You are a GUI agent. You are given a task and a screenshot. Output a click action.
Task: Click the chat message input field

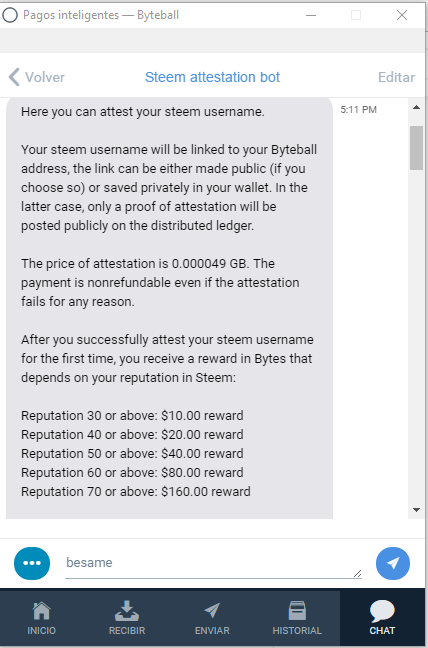213,563
